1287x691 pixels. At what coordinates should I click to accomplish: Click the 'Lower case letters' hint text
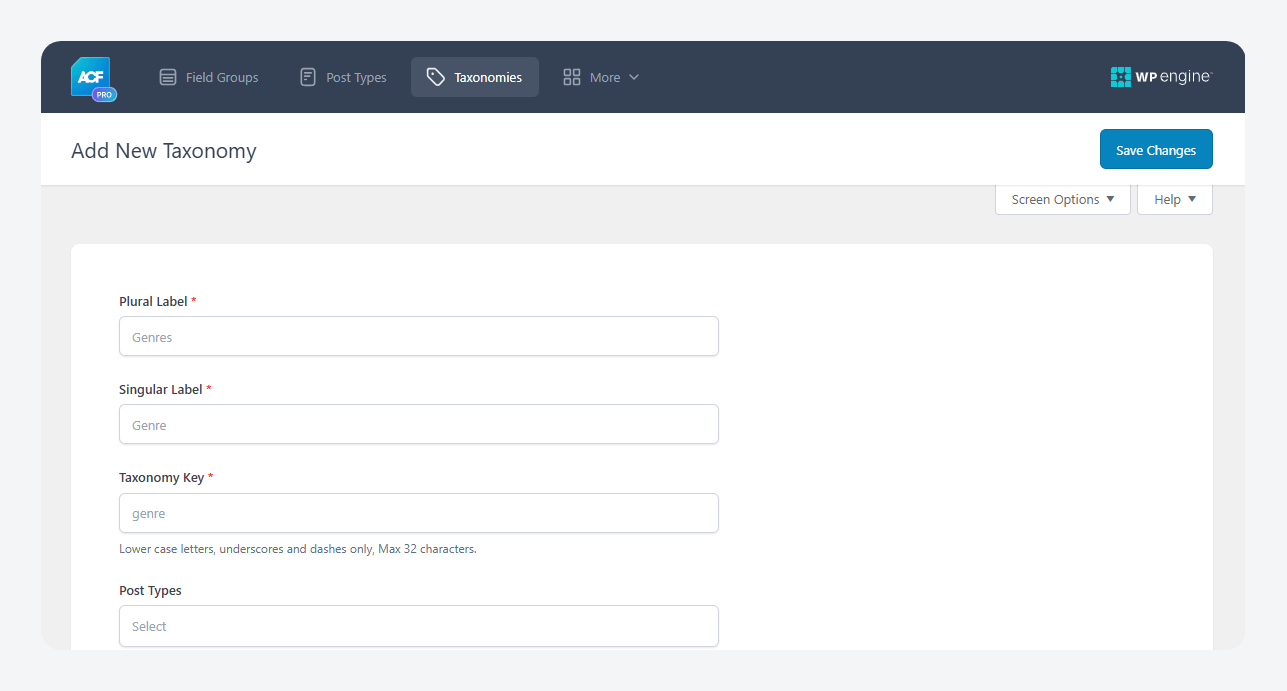[298, 549]
